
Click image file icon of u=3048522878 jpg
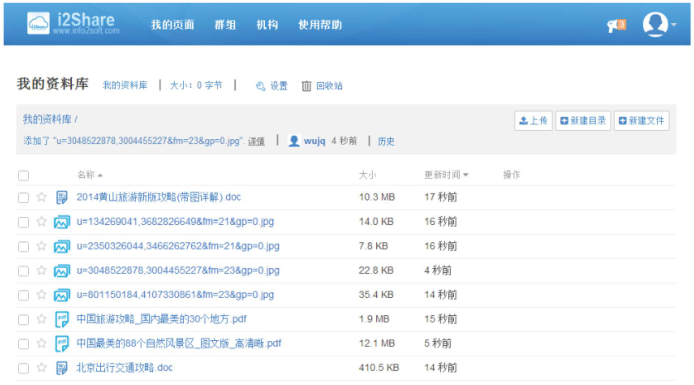tap(62, 271)
